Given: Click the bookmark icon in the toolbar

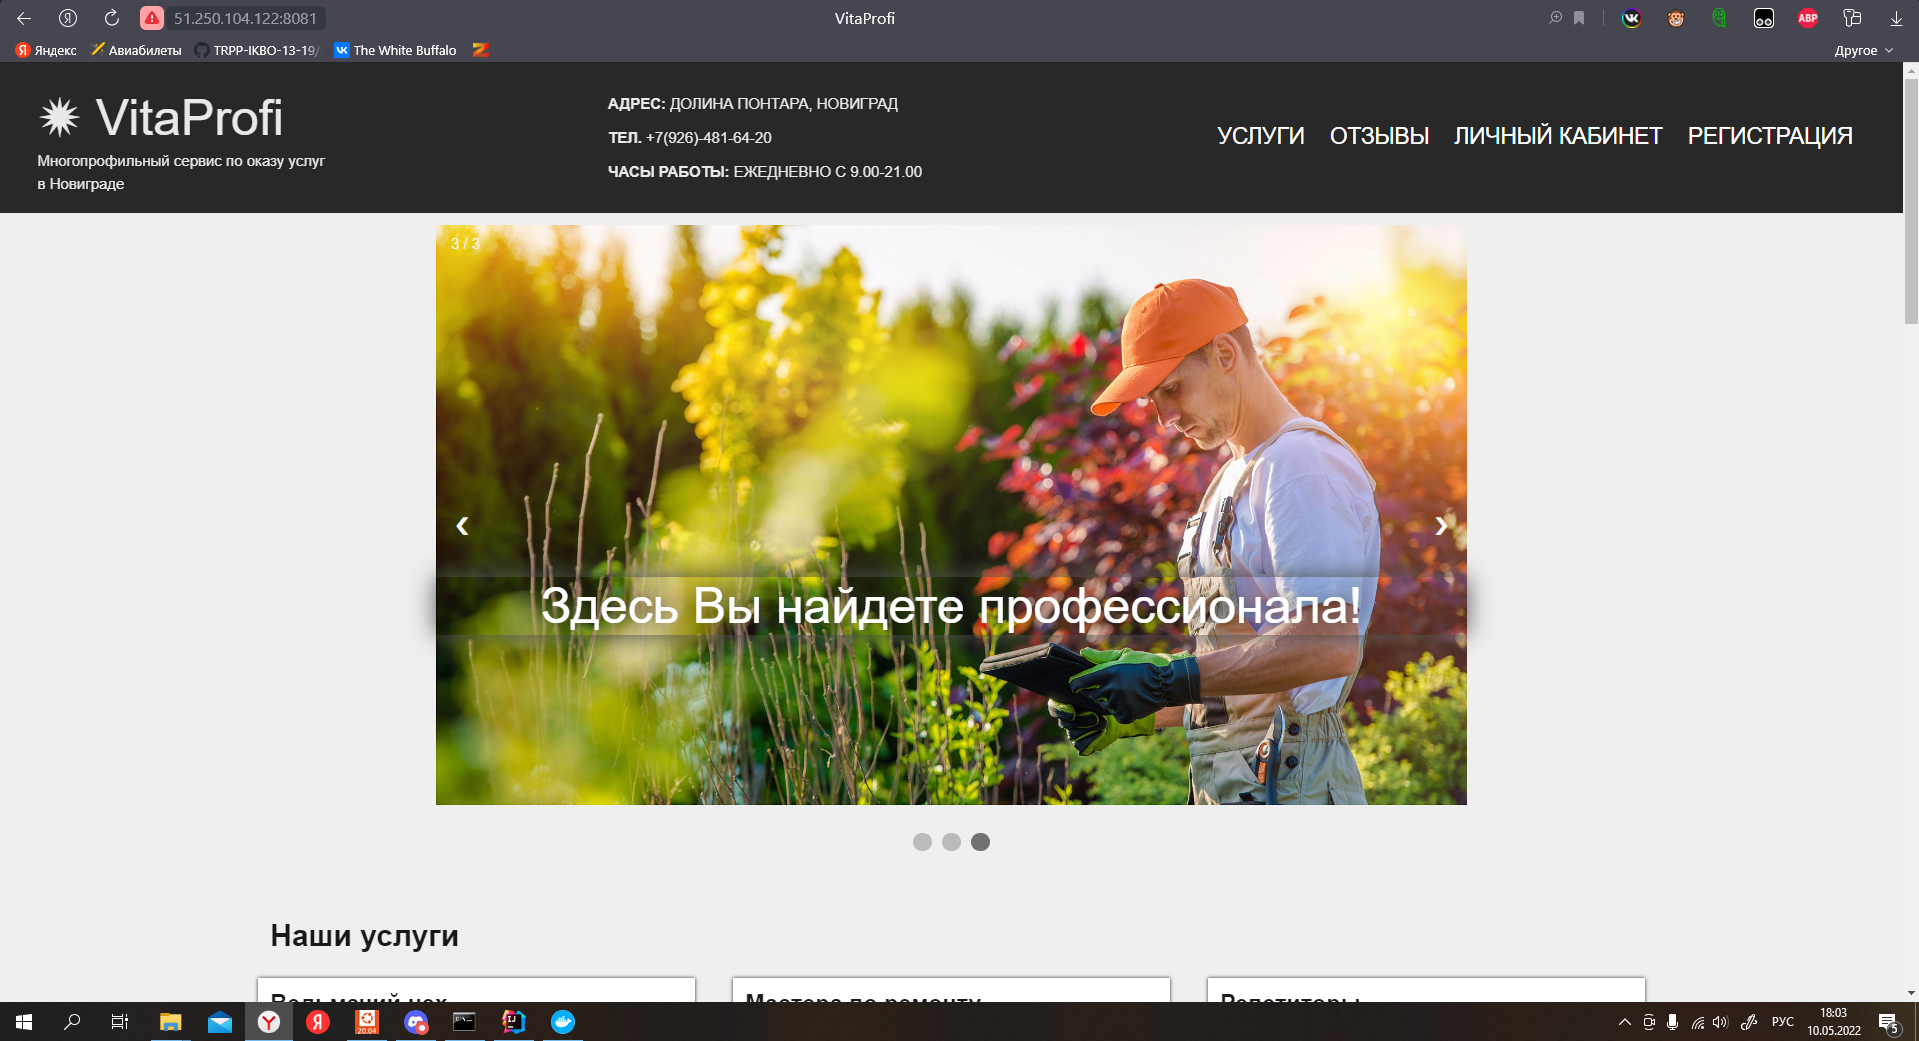Looking at the screenshot, I should 1577,17.
